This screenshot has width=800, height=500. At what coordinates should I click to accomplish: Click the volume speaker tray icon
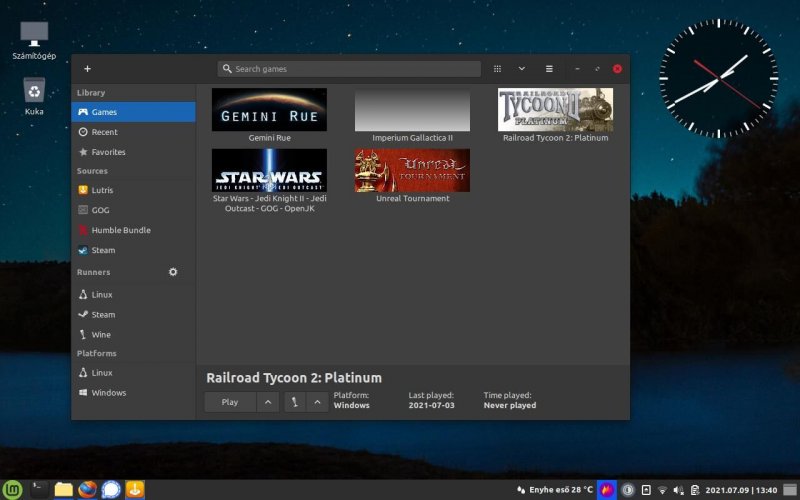[679, 490]
